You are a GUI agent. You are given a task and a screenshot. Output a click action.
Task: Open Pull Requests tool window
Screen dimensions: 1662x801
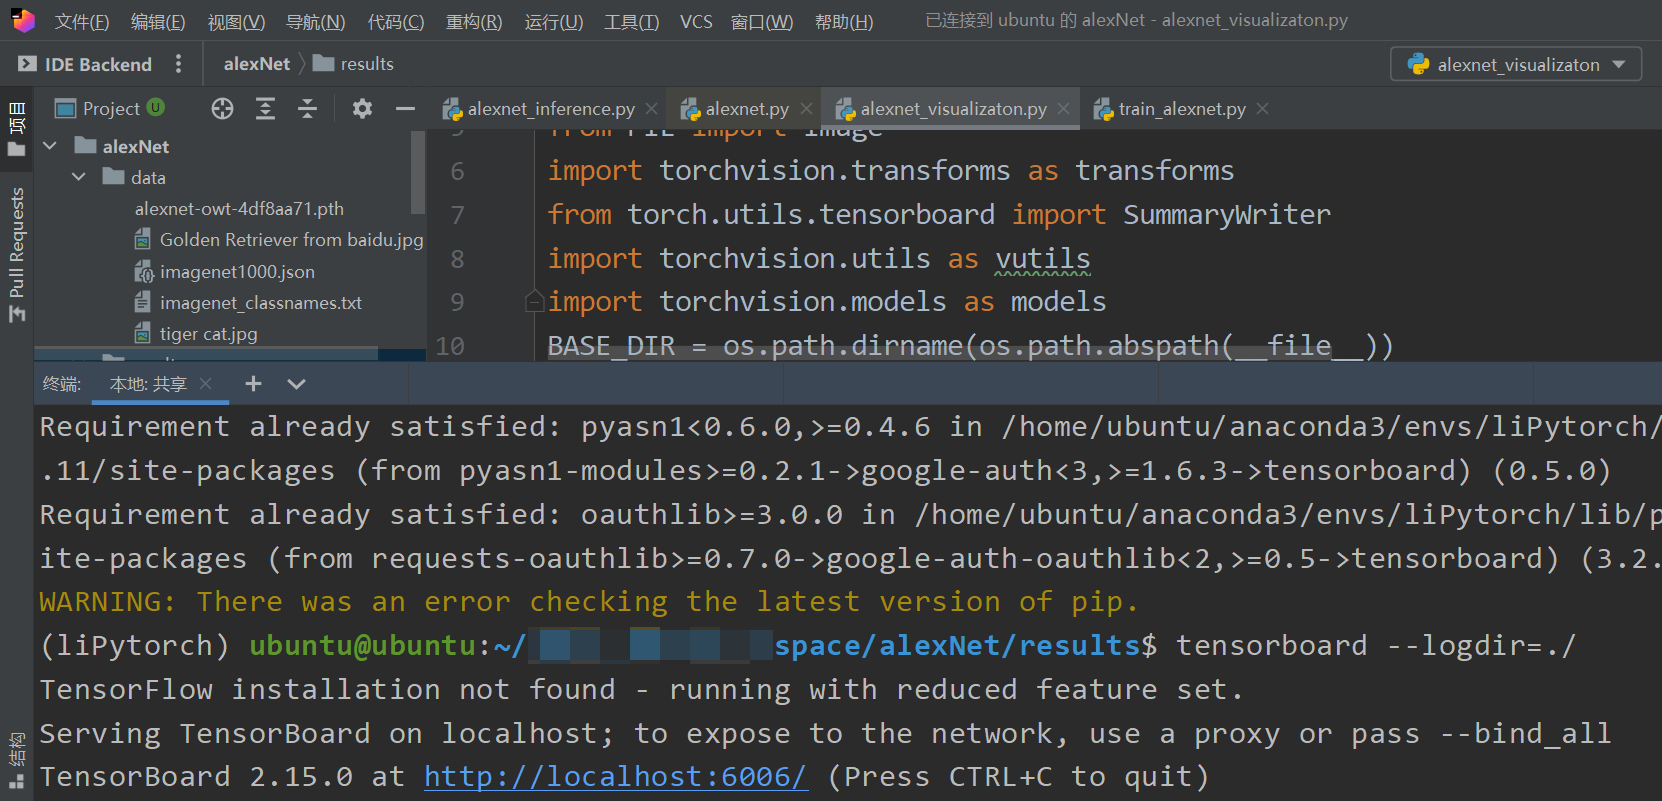pyautogui.click(x=17, y=254)
